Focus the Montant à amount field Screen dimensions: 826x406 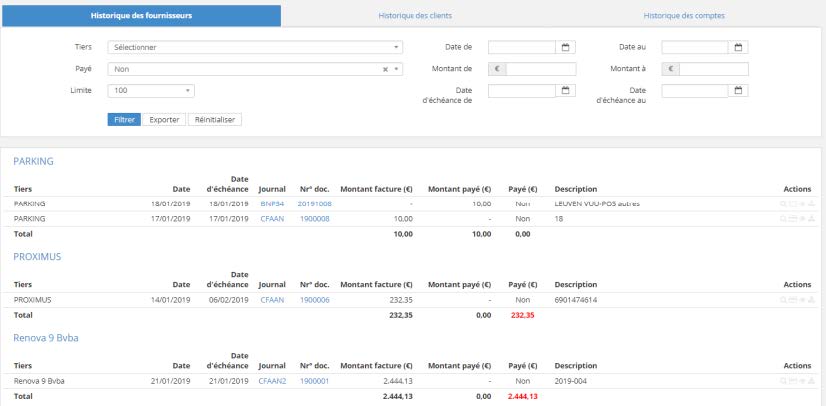(714, 69)
